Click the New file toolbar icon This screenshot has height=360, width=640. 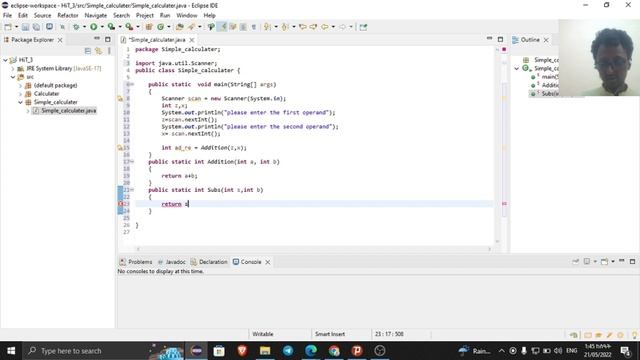(x=8, y=27)
